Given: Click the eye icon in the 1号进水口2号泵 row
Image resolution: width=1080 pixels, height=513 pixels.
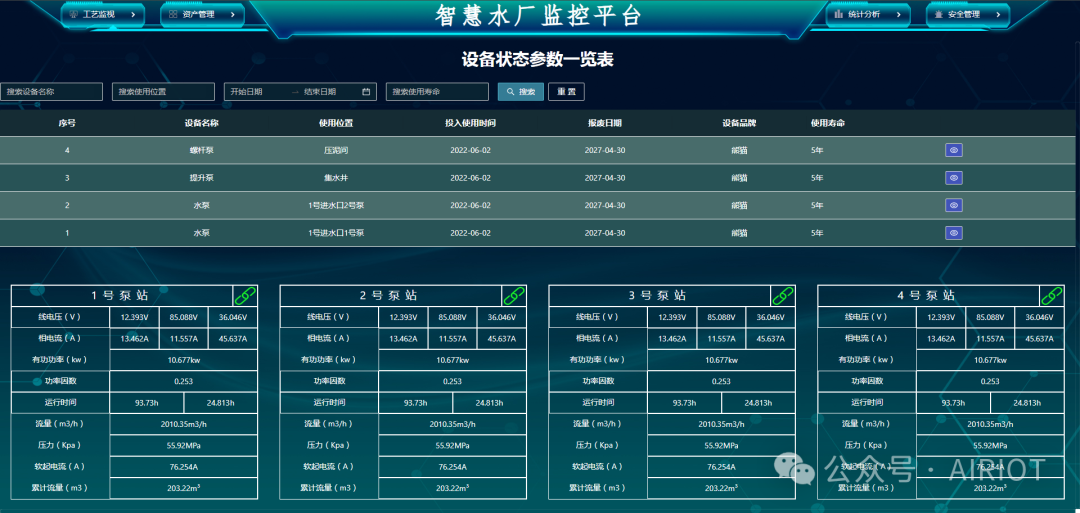Looking at the screenshot, I should coord(953,205).
